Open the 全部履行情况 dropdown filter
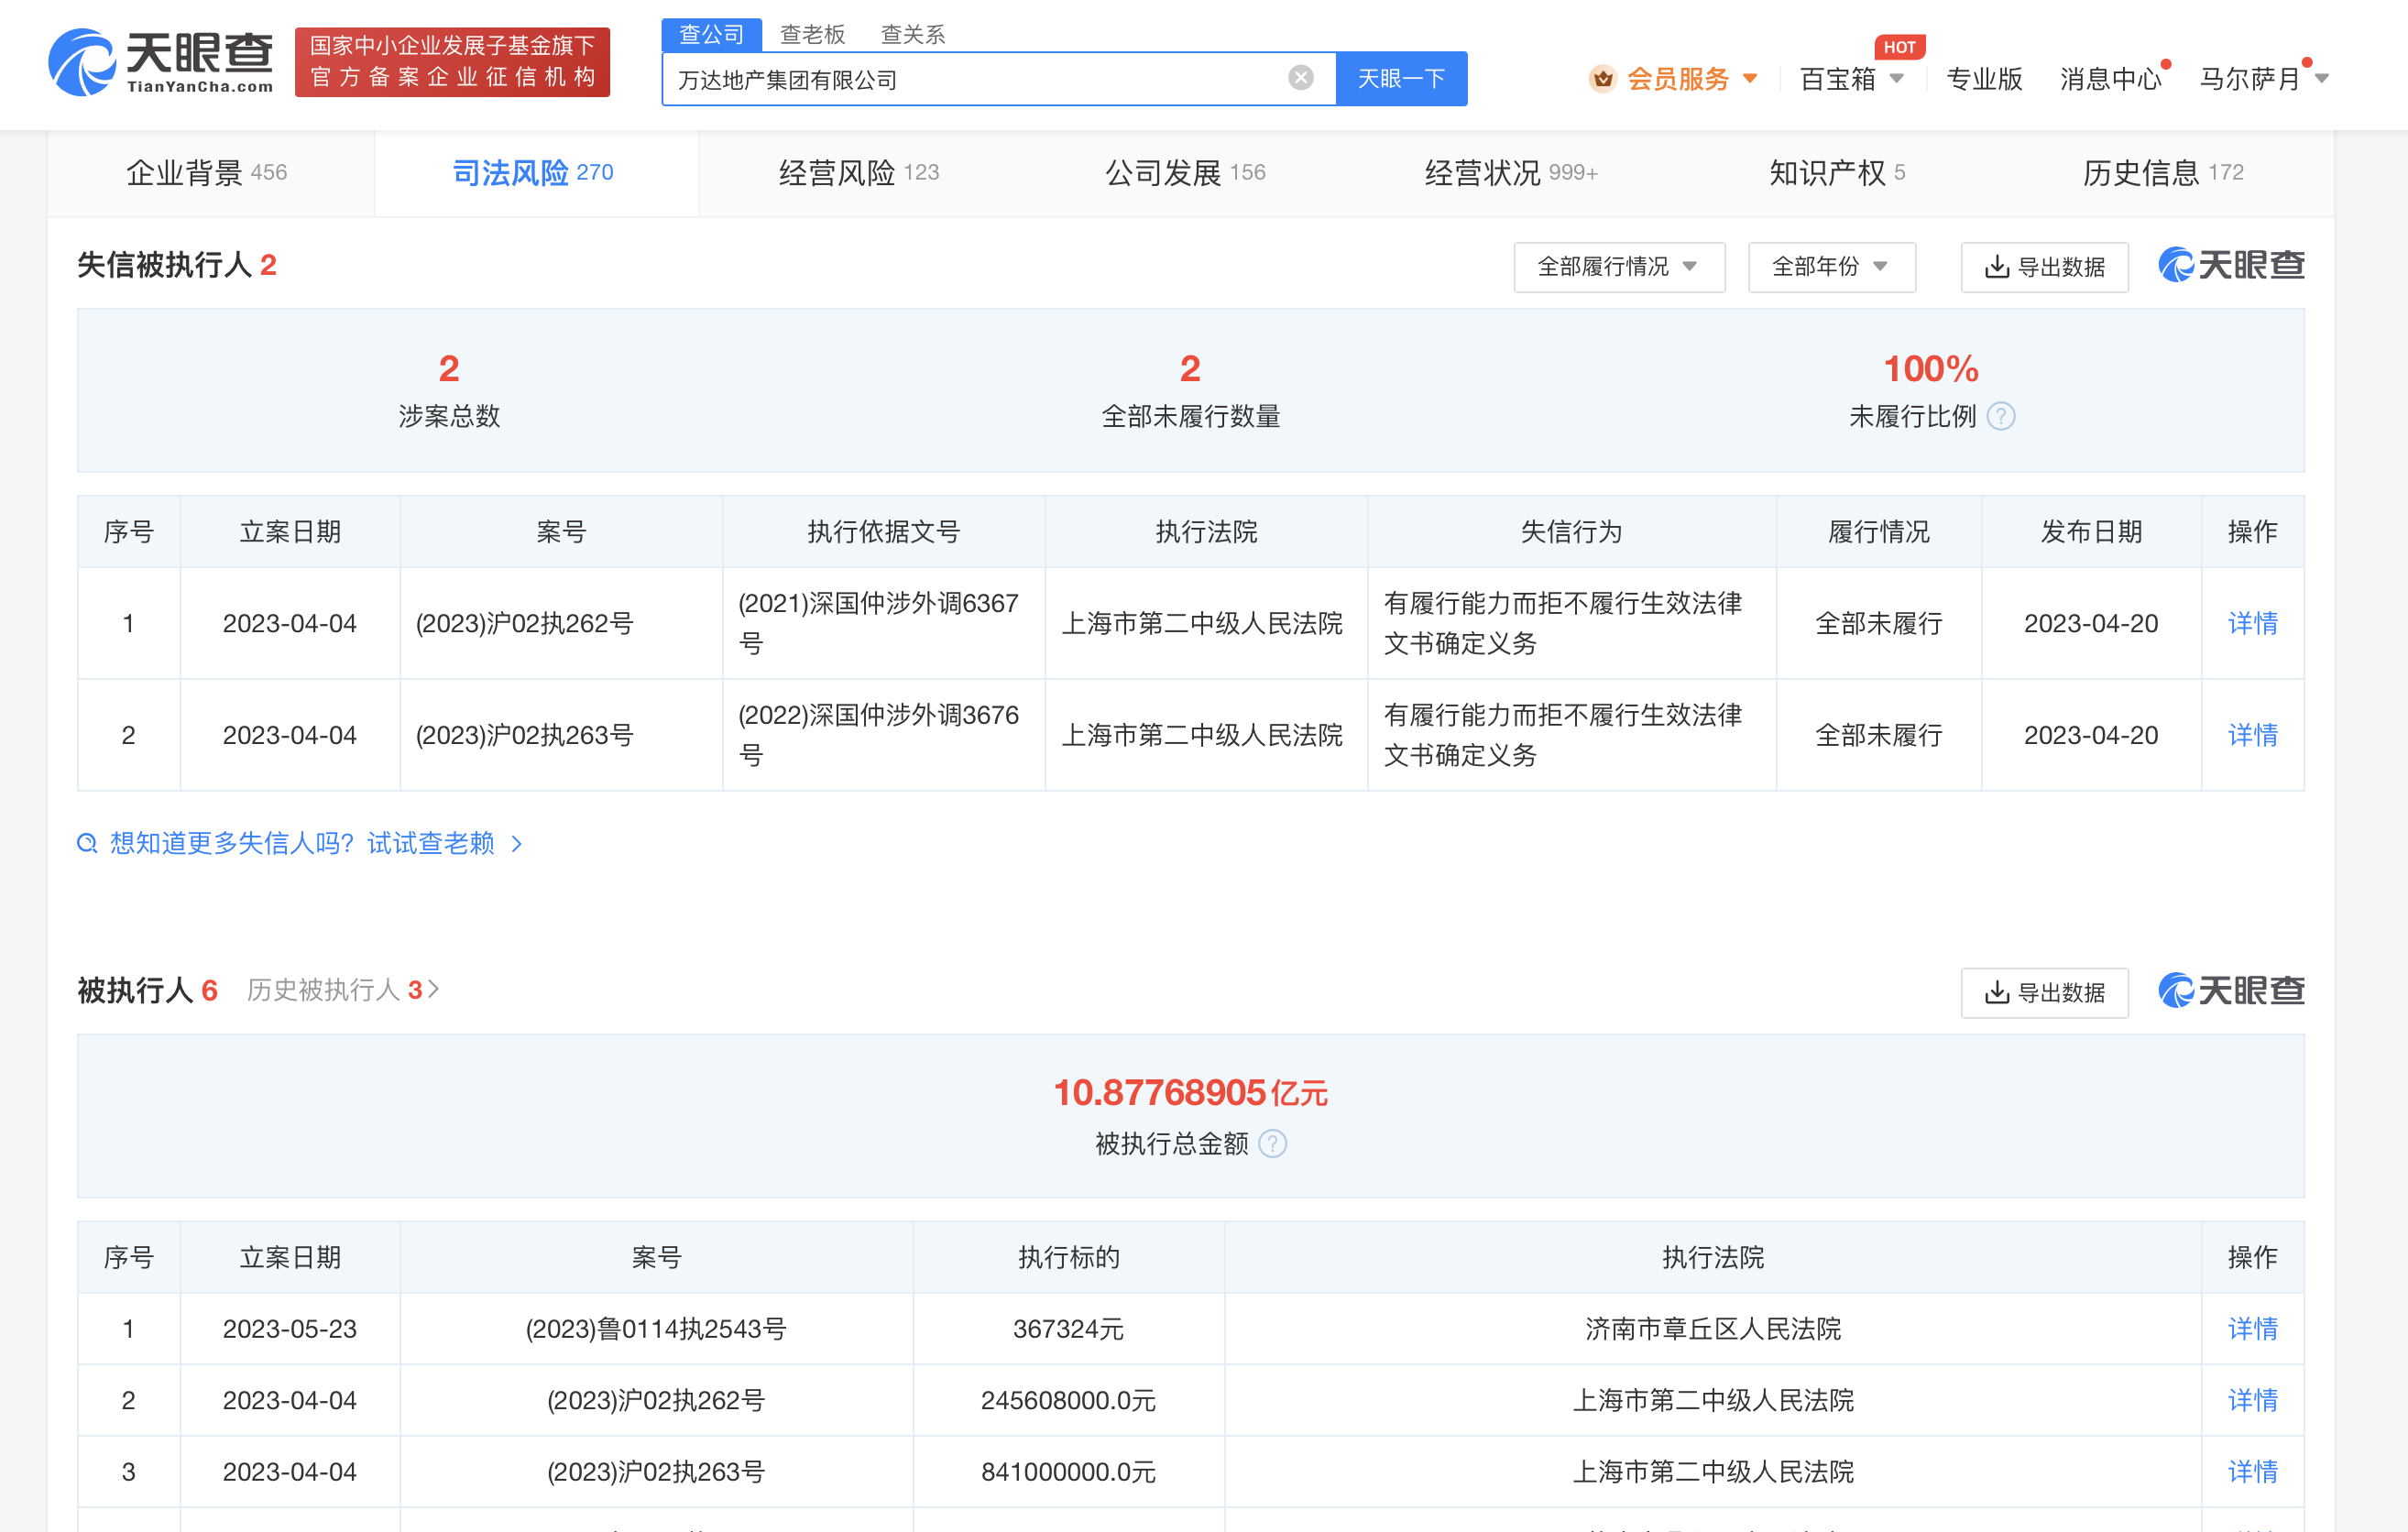The height and width of the screenshot is (1532, 2408). [x=1619, y=267]
